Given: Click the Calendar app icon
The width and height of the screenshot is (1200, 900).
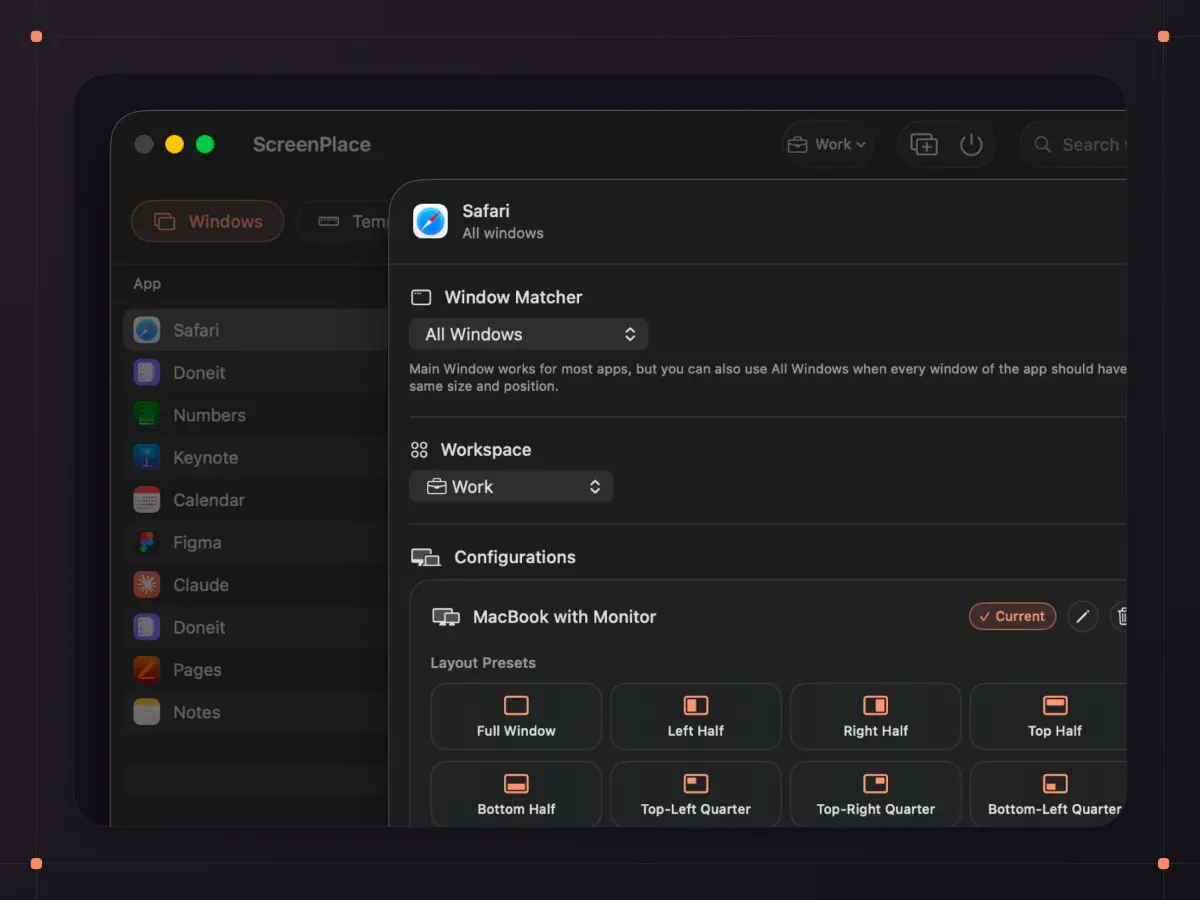Looking at the screenshot, I should (x=147, y=500).
